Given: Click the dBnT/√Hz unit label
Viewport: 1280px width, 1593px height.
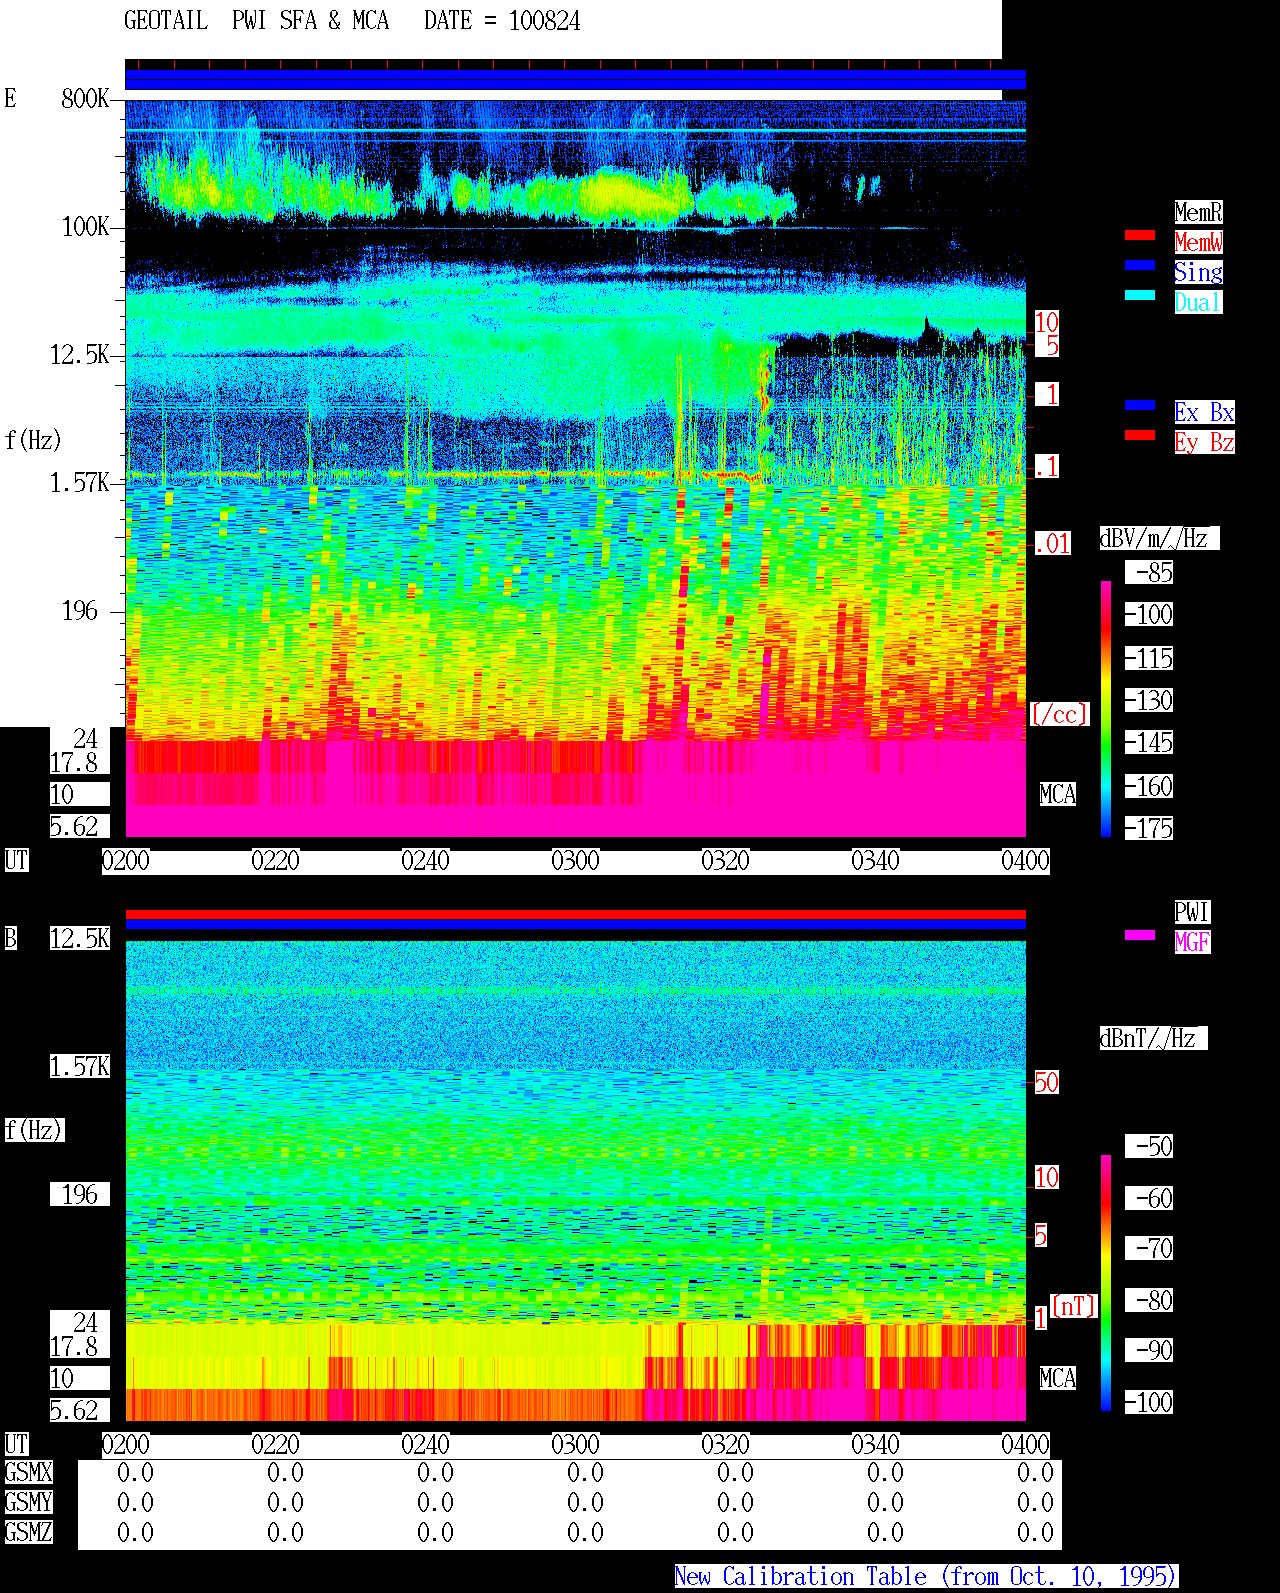Looking at the screenshot, I should coord(1153,1038).
